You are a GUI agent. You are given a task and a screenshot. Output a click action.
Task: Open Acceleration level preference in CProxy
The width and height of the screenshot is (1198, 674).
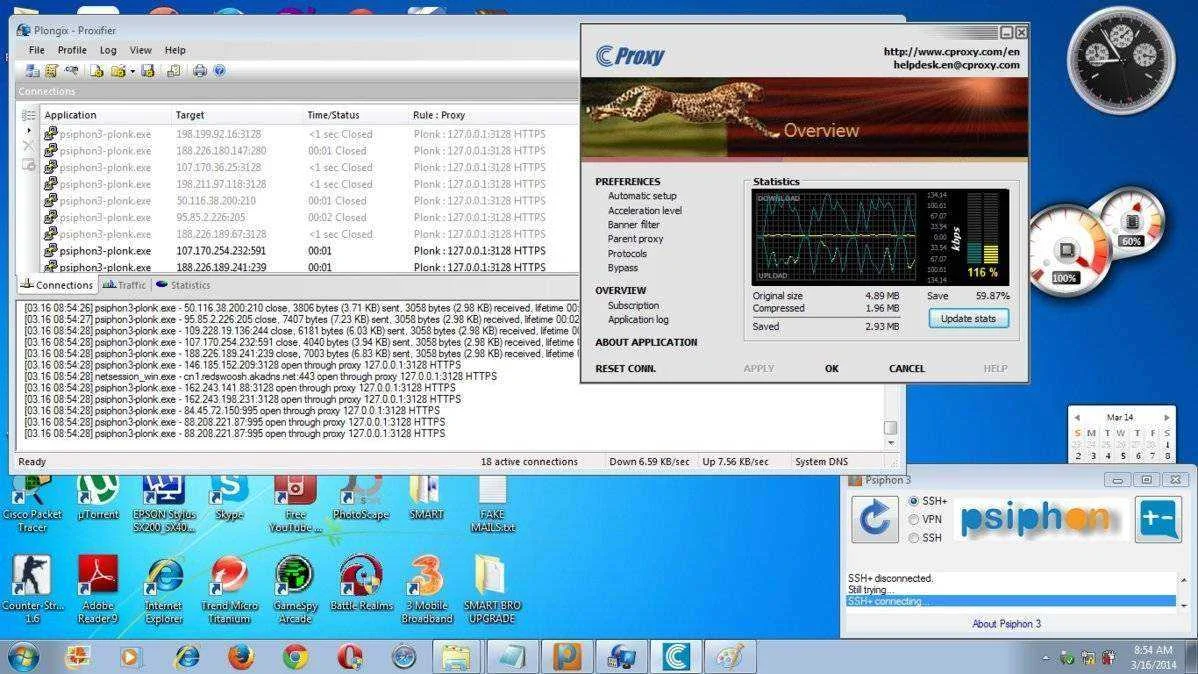point(644,210)
